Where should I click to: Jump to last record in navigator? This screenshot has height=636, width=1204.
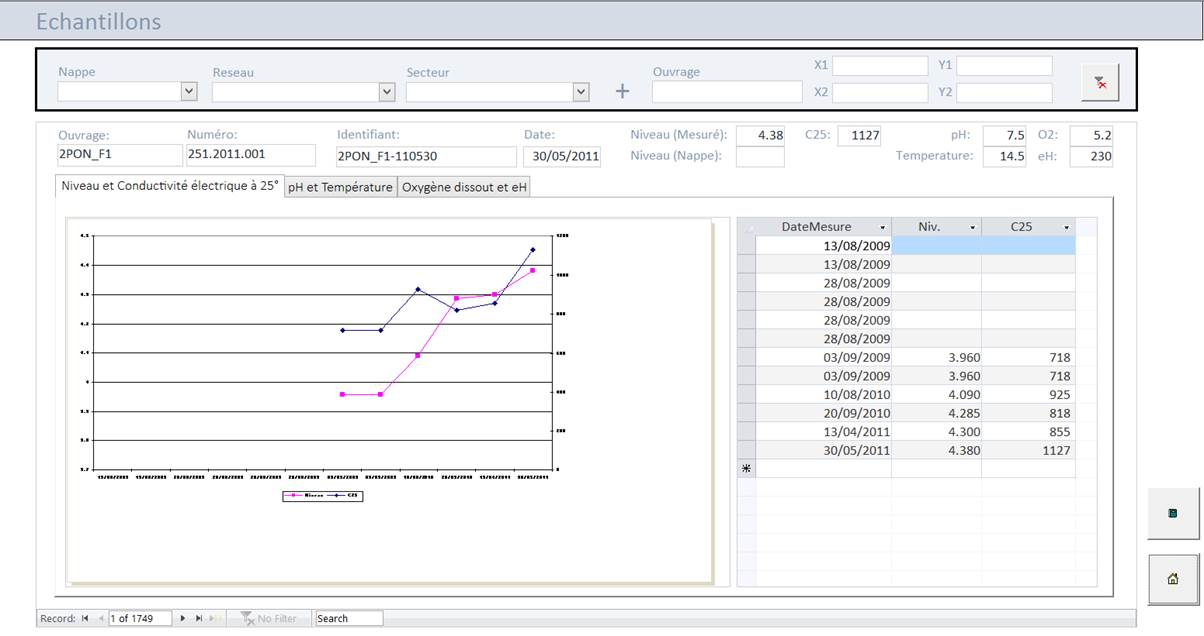[199, 619]
